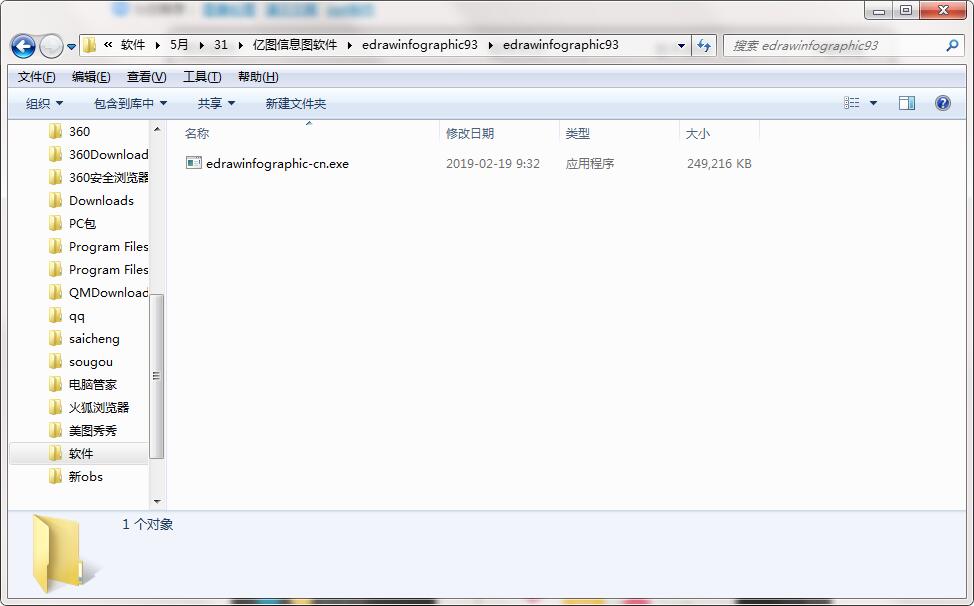The width and height of the screenshot is (974, 606).
Task: Click the file size 249,216 KB
Action: (719, 163)
